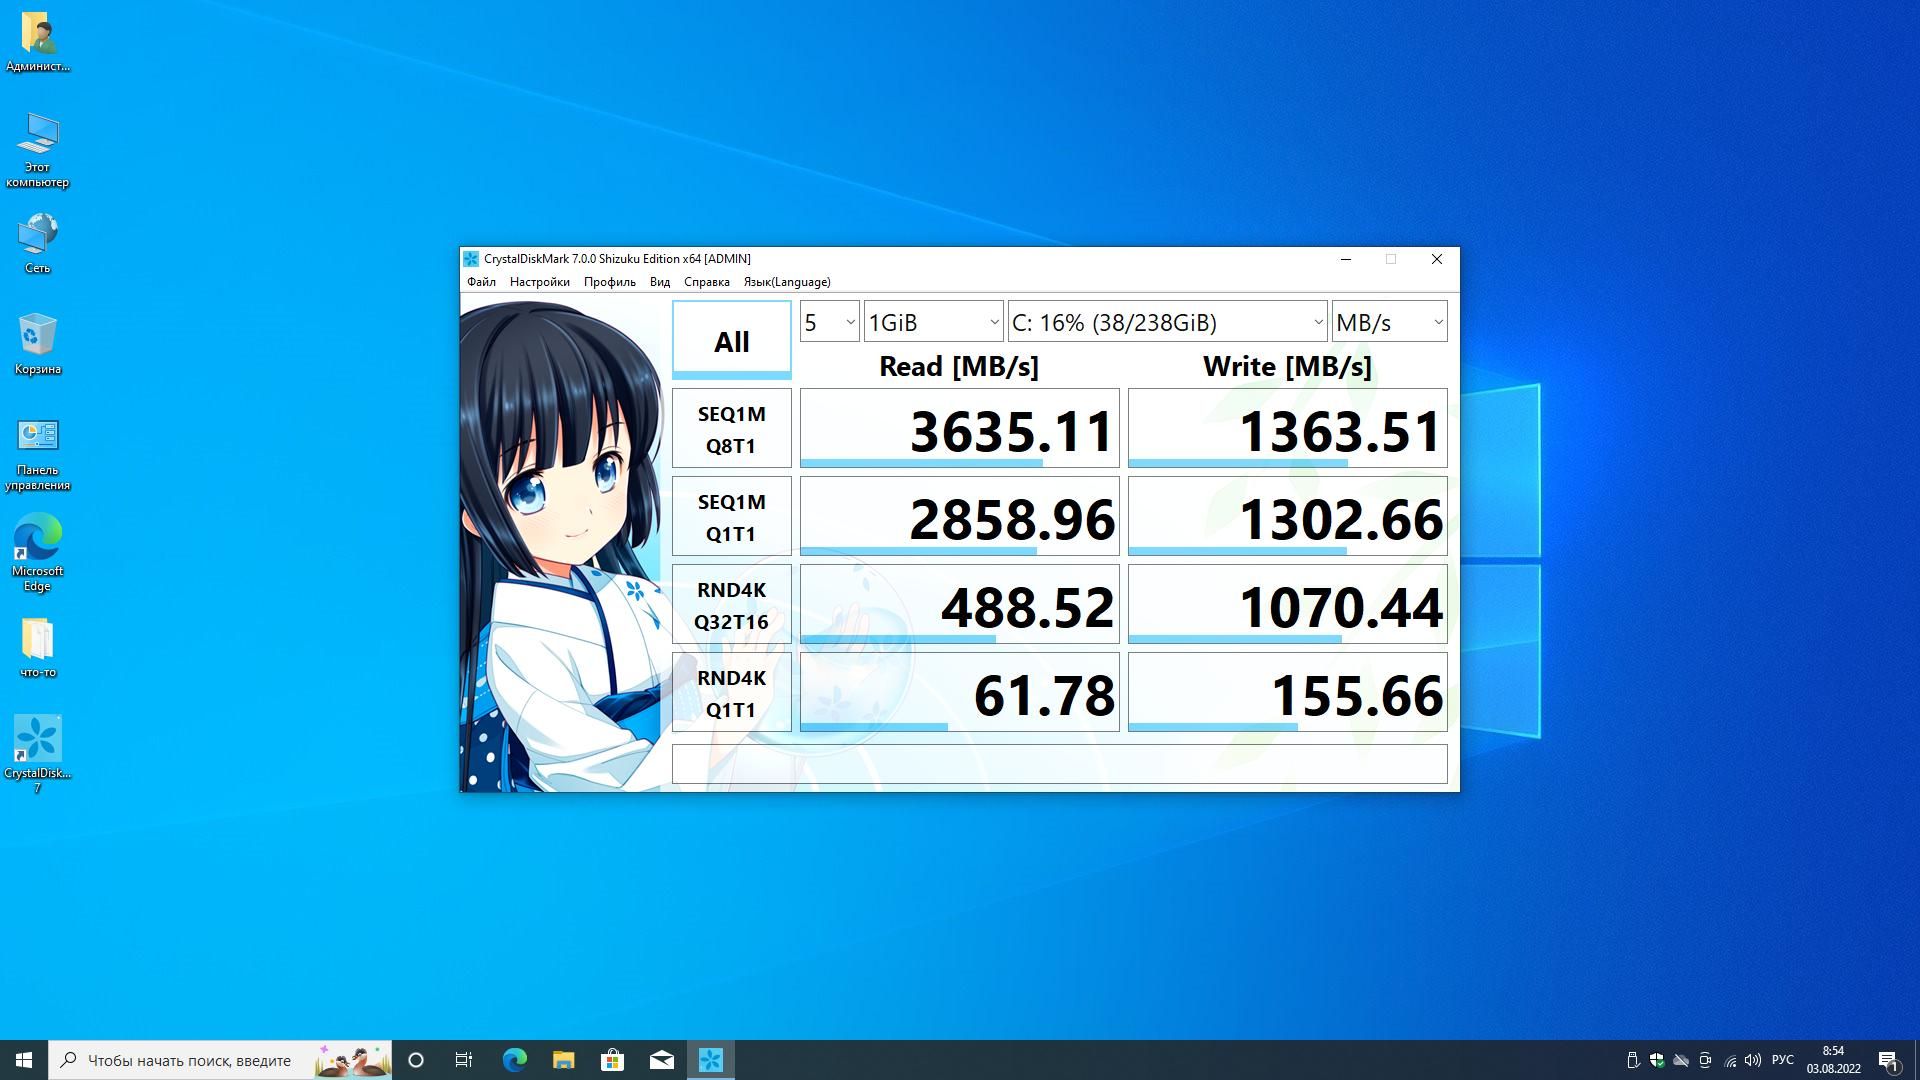Click the empty comment field below results

tap(1059, 764)
